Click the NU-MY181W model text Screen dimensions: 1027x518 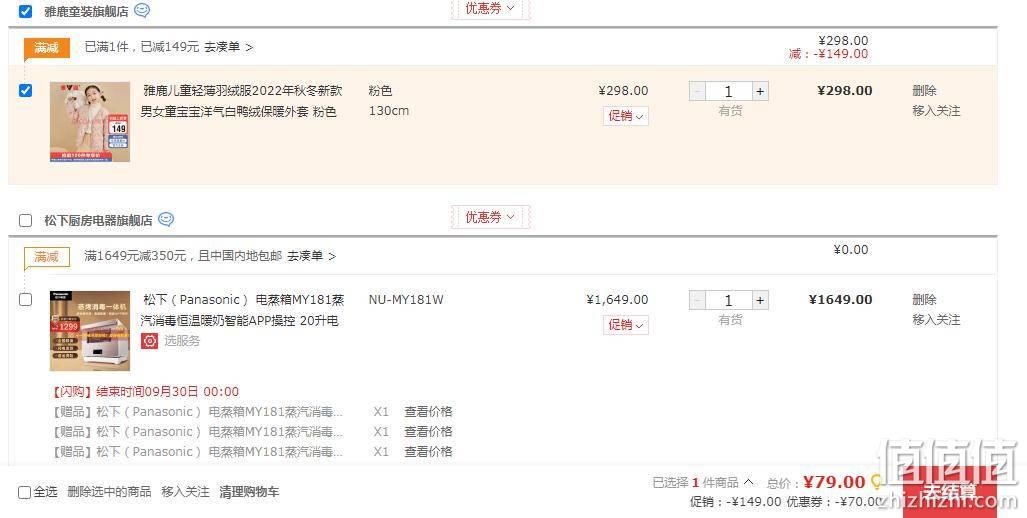pyautogui.click(x=406, y=300)
